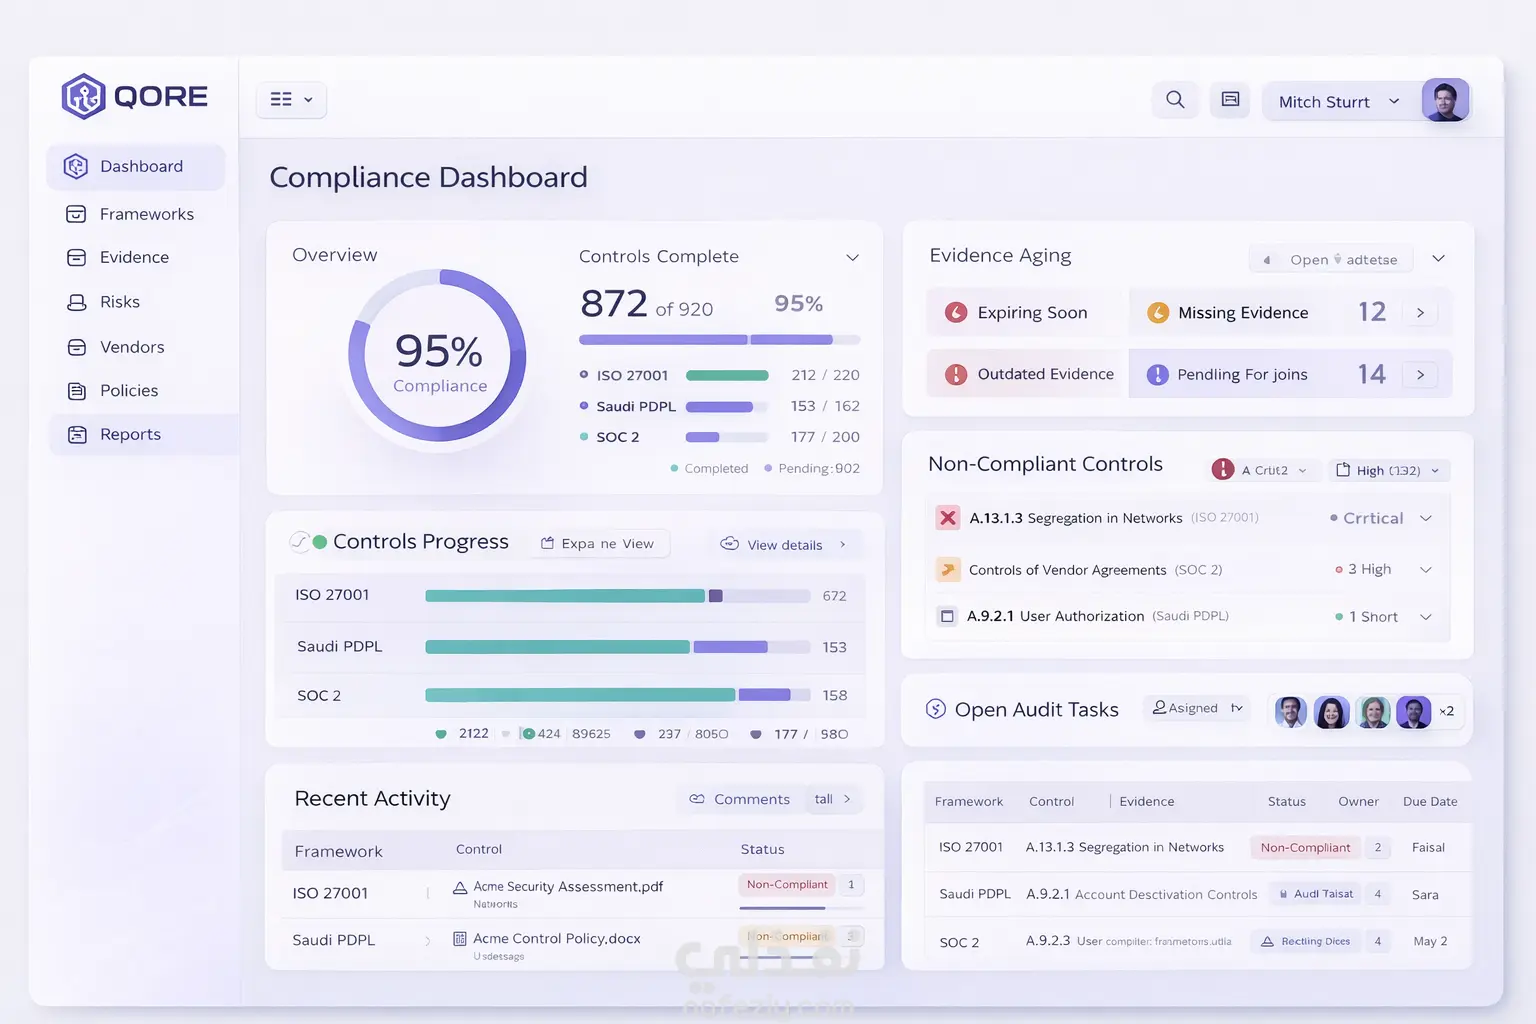Click the Missing Evidence orange icon
This screenshot has height=1024, width=1536.
[x=1158, y=313]
